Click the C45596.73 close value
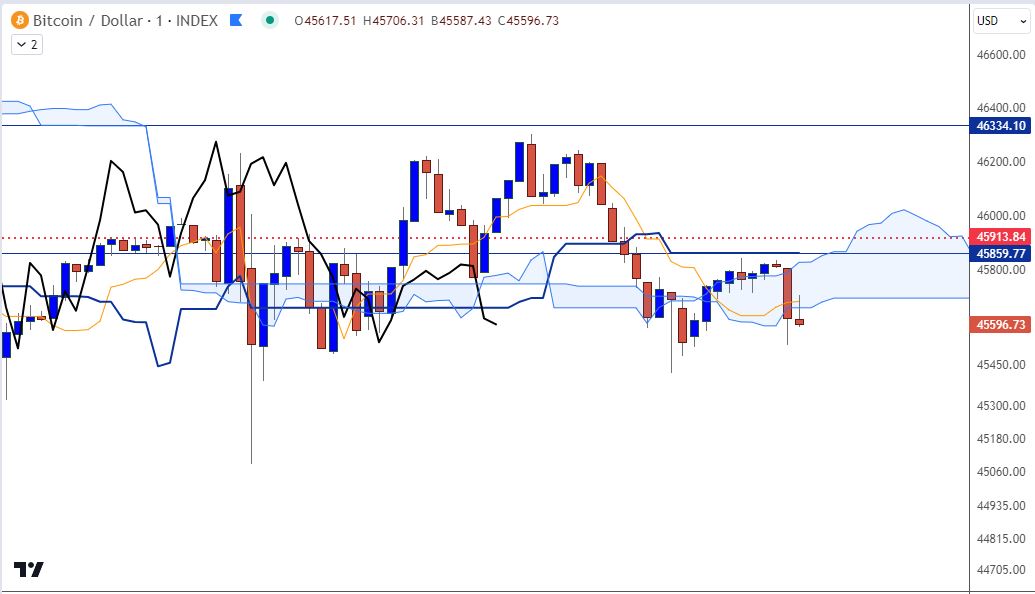 click(x=528, y=20)
